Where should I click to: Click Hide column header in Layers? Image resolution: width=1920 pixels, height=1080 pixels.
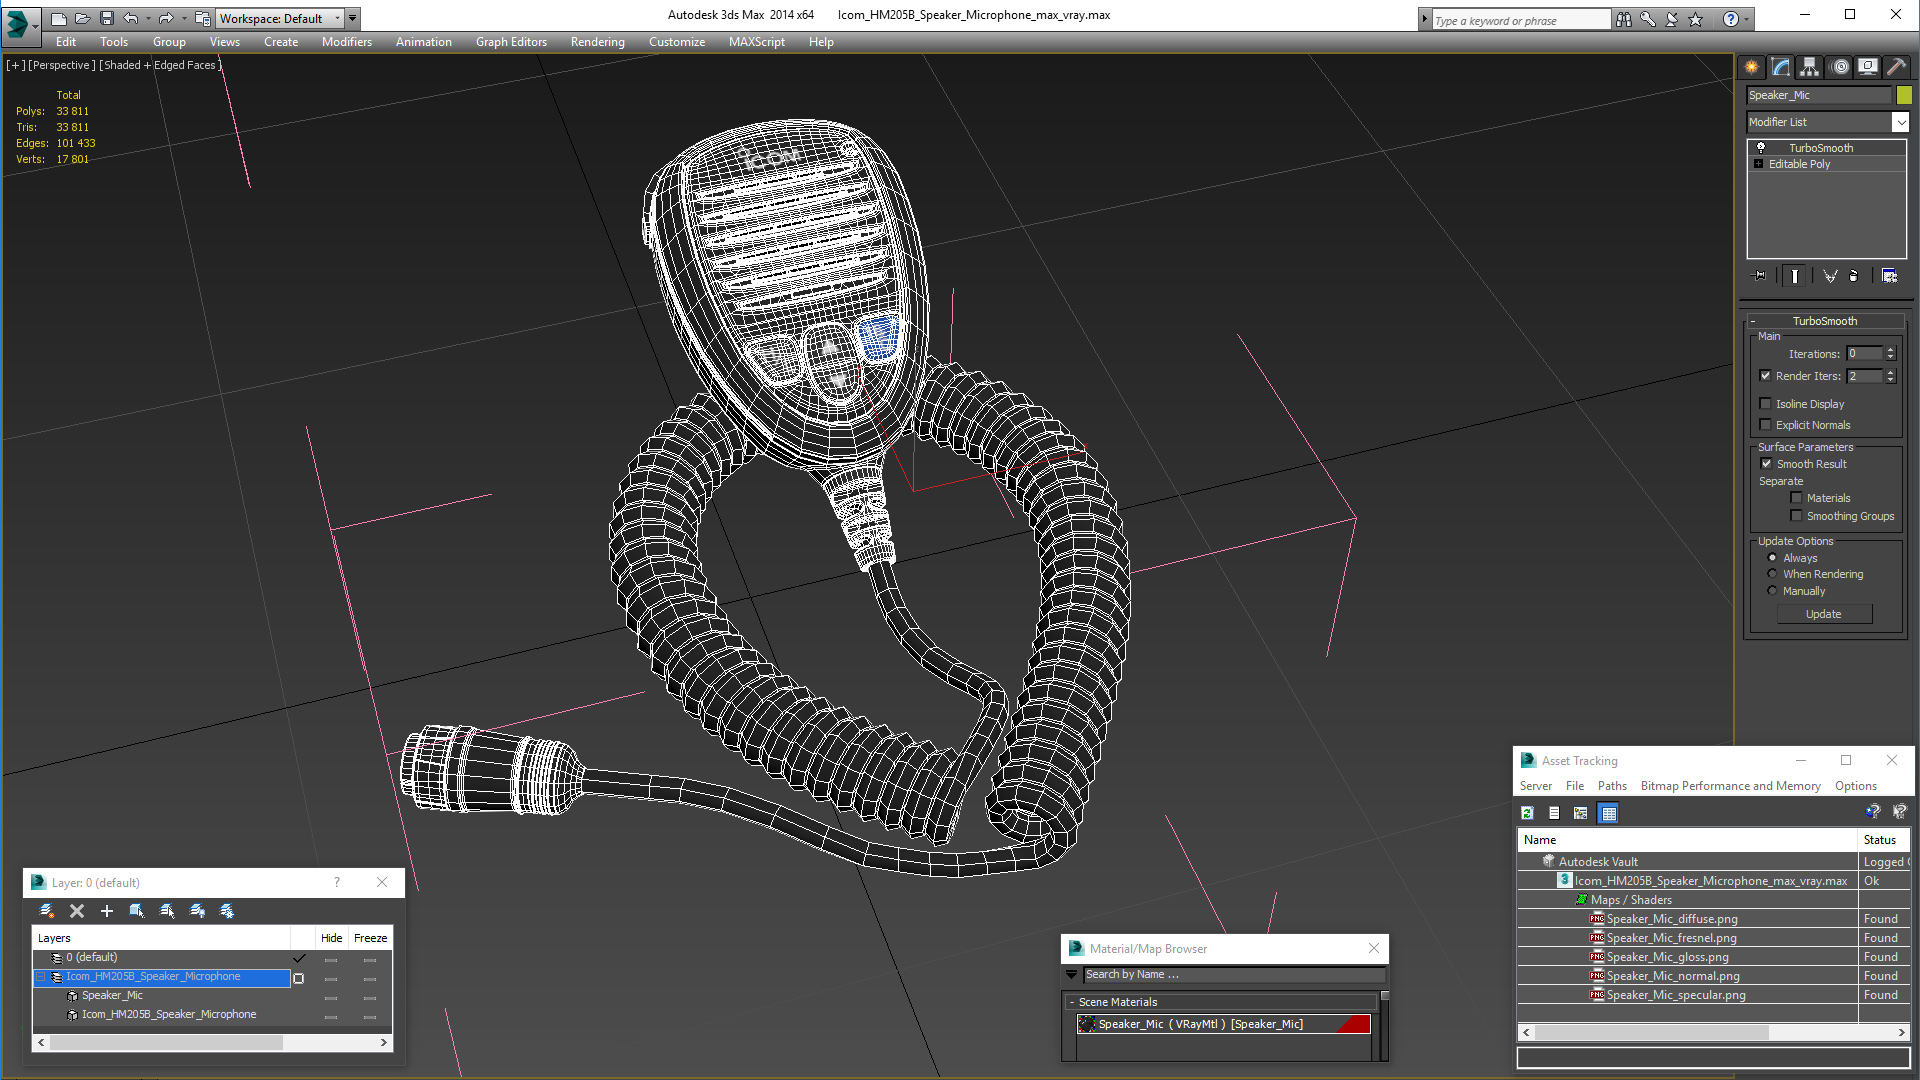pos(331,938)
